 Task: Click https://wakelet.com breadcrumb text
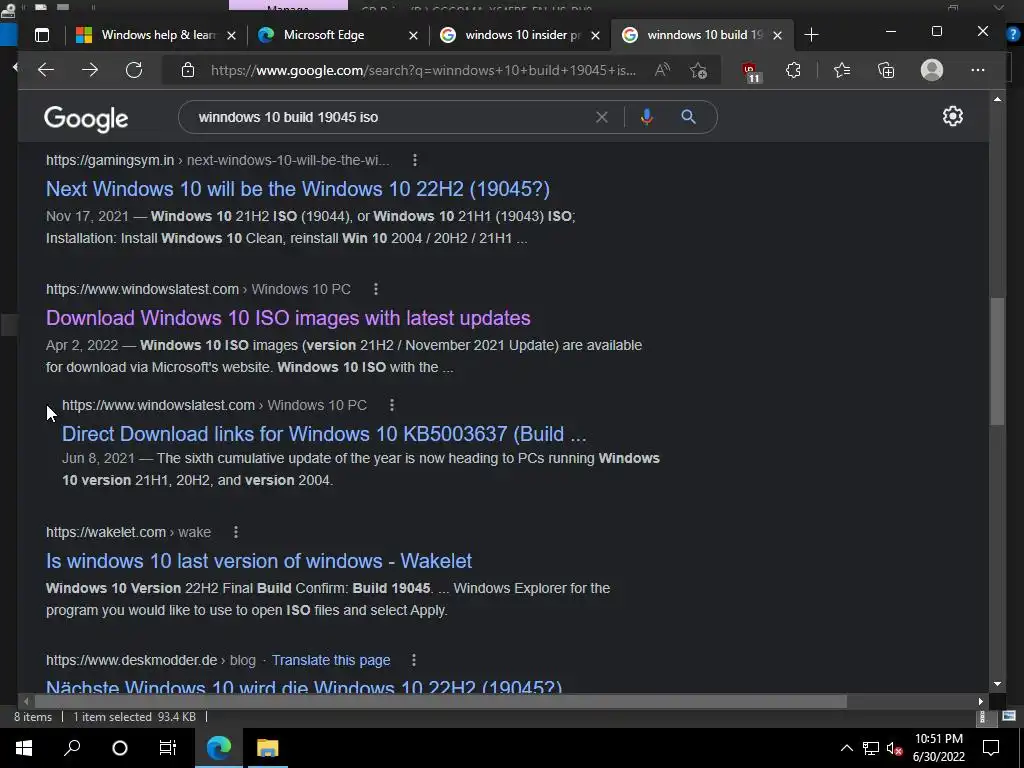[106, 532]
